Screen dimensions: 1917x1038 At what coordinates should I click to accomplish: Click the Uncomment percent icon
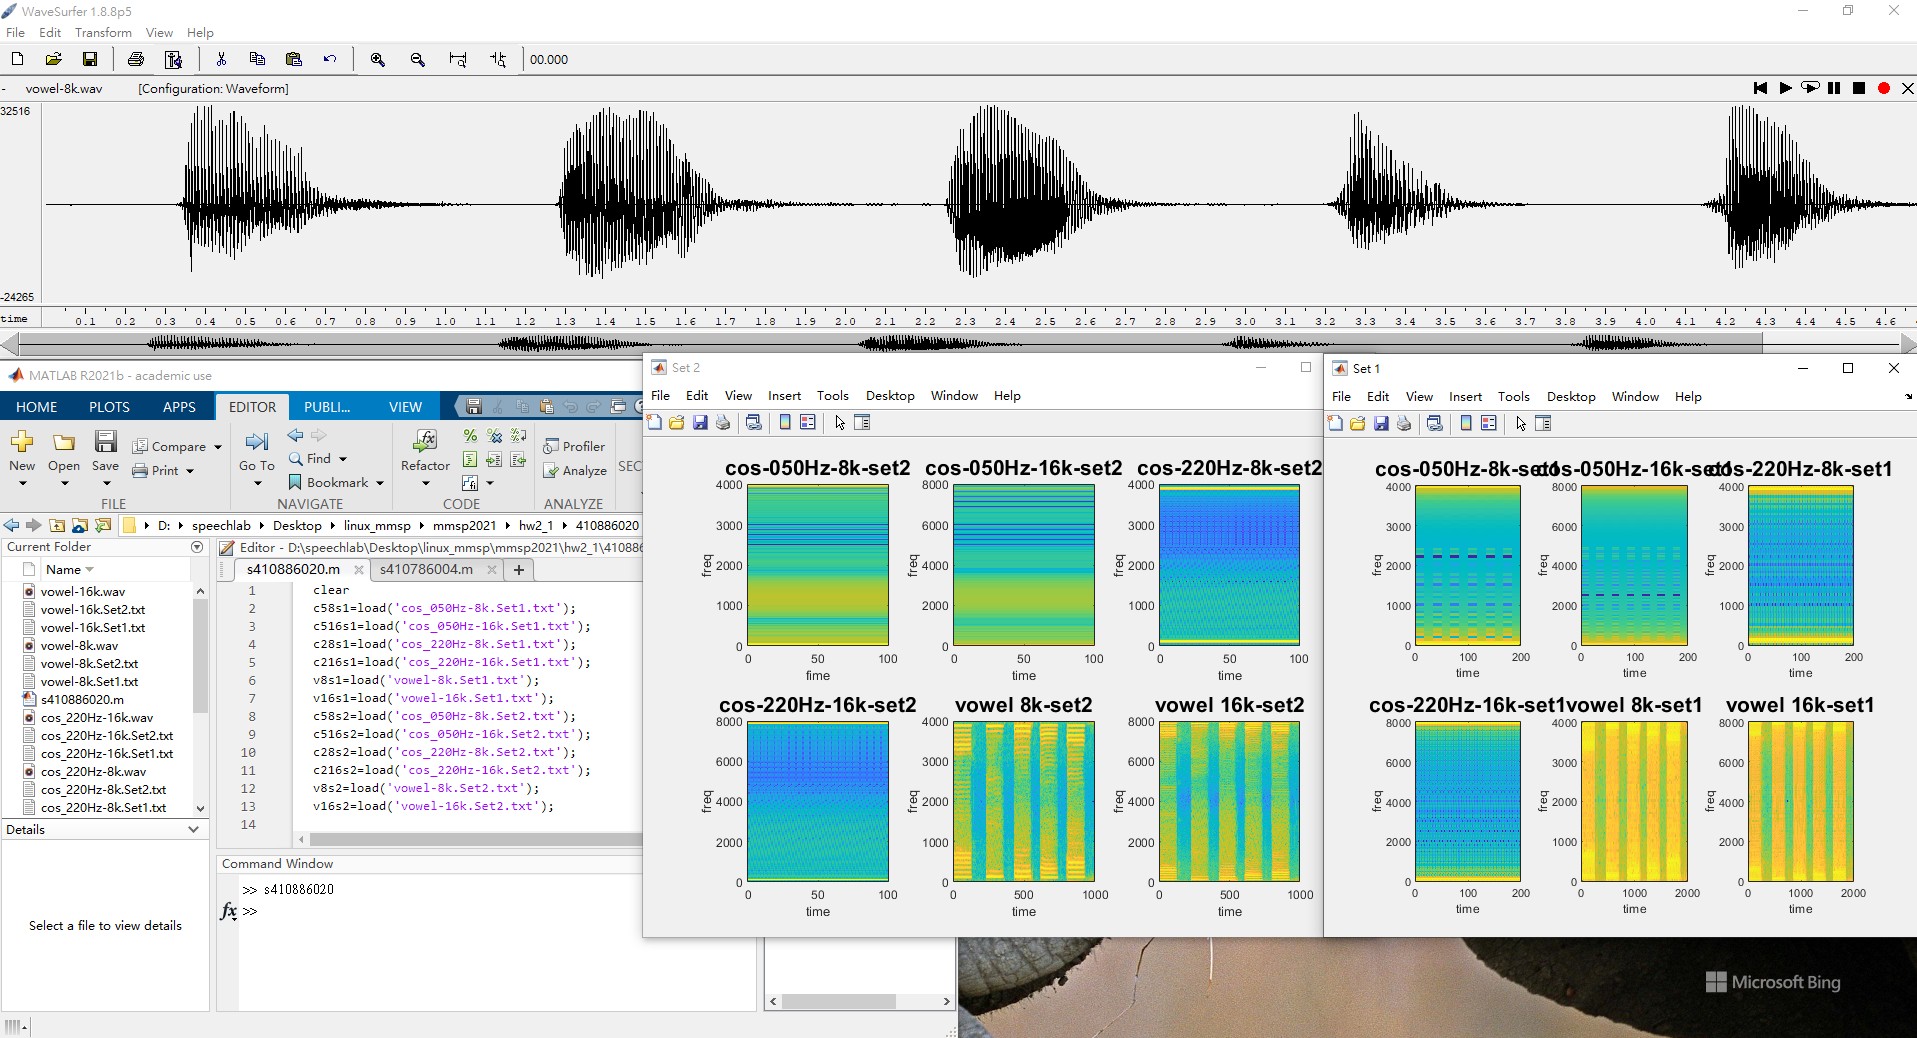tap(494, 436)
